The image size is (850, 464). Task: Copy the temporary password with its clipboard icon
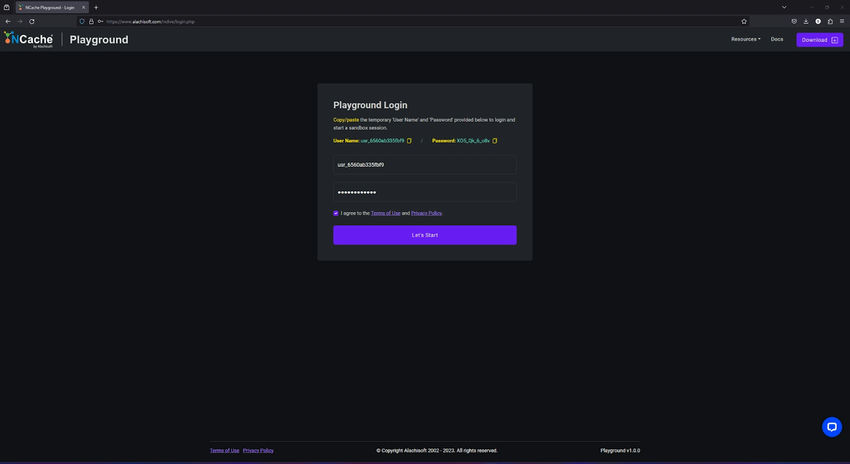click(494, 141)
